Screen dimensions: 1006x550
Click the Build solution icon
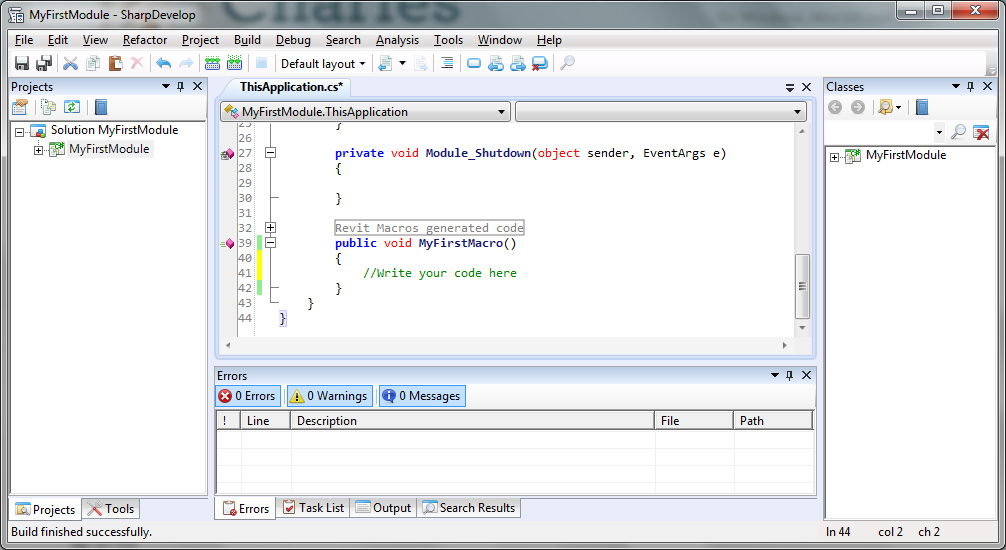[x=212, y=63]
